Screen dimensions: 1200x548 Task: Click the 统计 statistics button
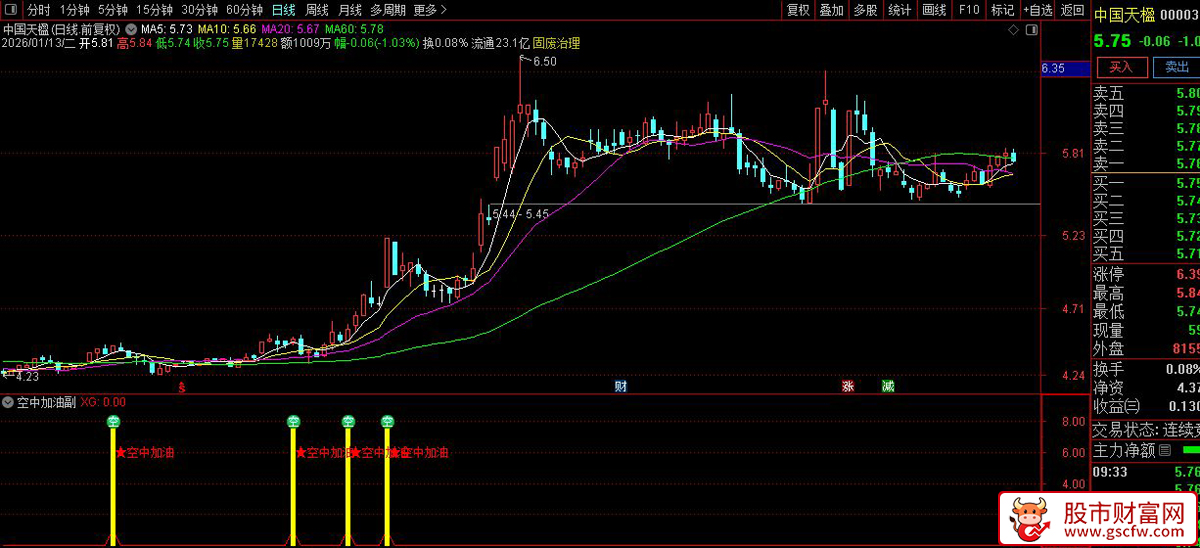(x=900, y=10)
